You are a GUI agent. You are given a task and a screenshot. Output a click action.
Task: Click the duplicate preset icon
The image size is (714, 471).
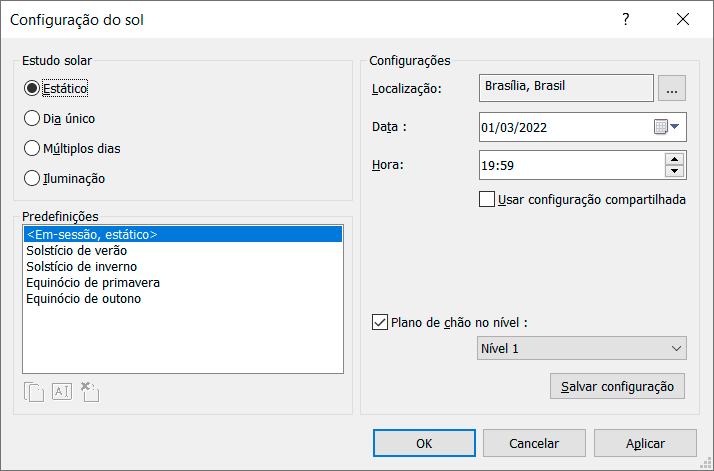[34, 392]
